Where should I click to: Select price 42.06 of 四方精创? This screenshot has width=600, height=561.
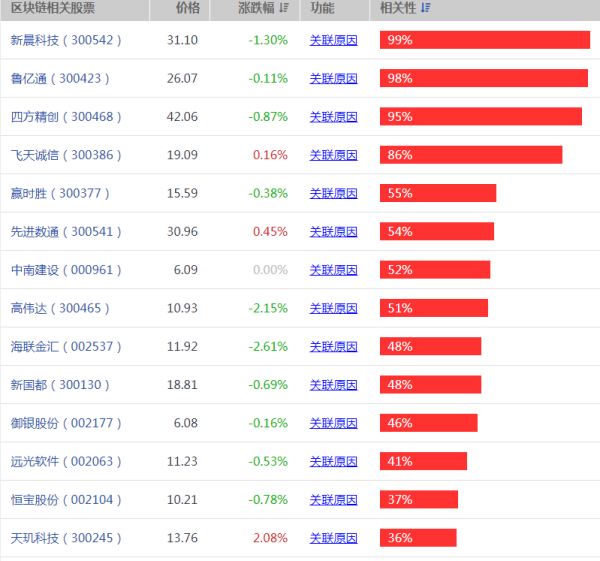point(182,117)
